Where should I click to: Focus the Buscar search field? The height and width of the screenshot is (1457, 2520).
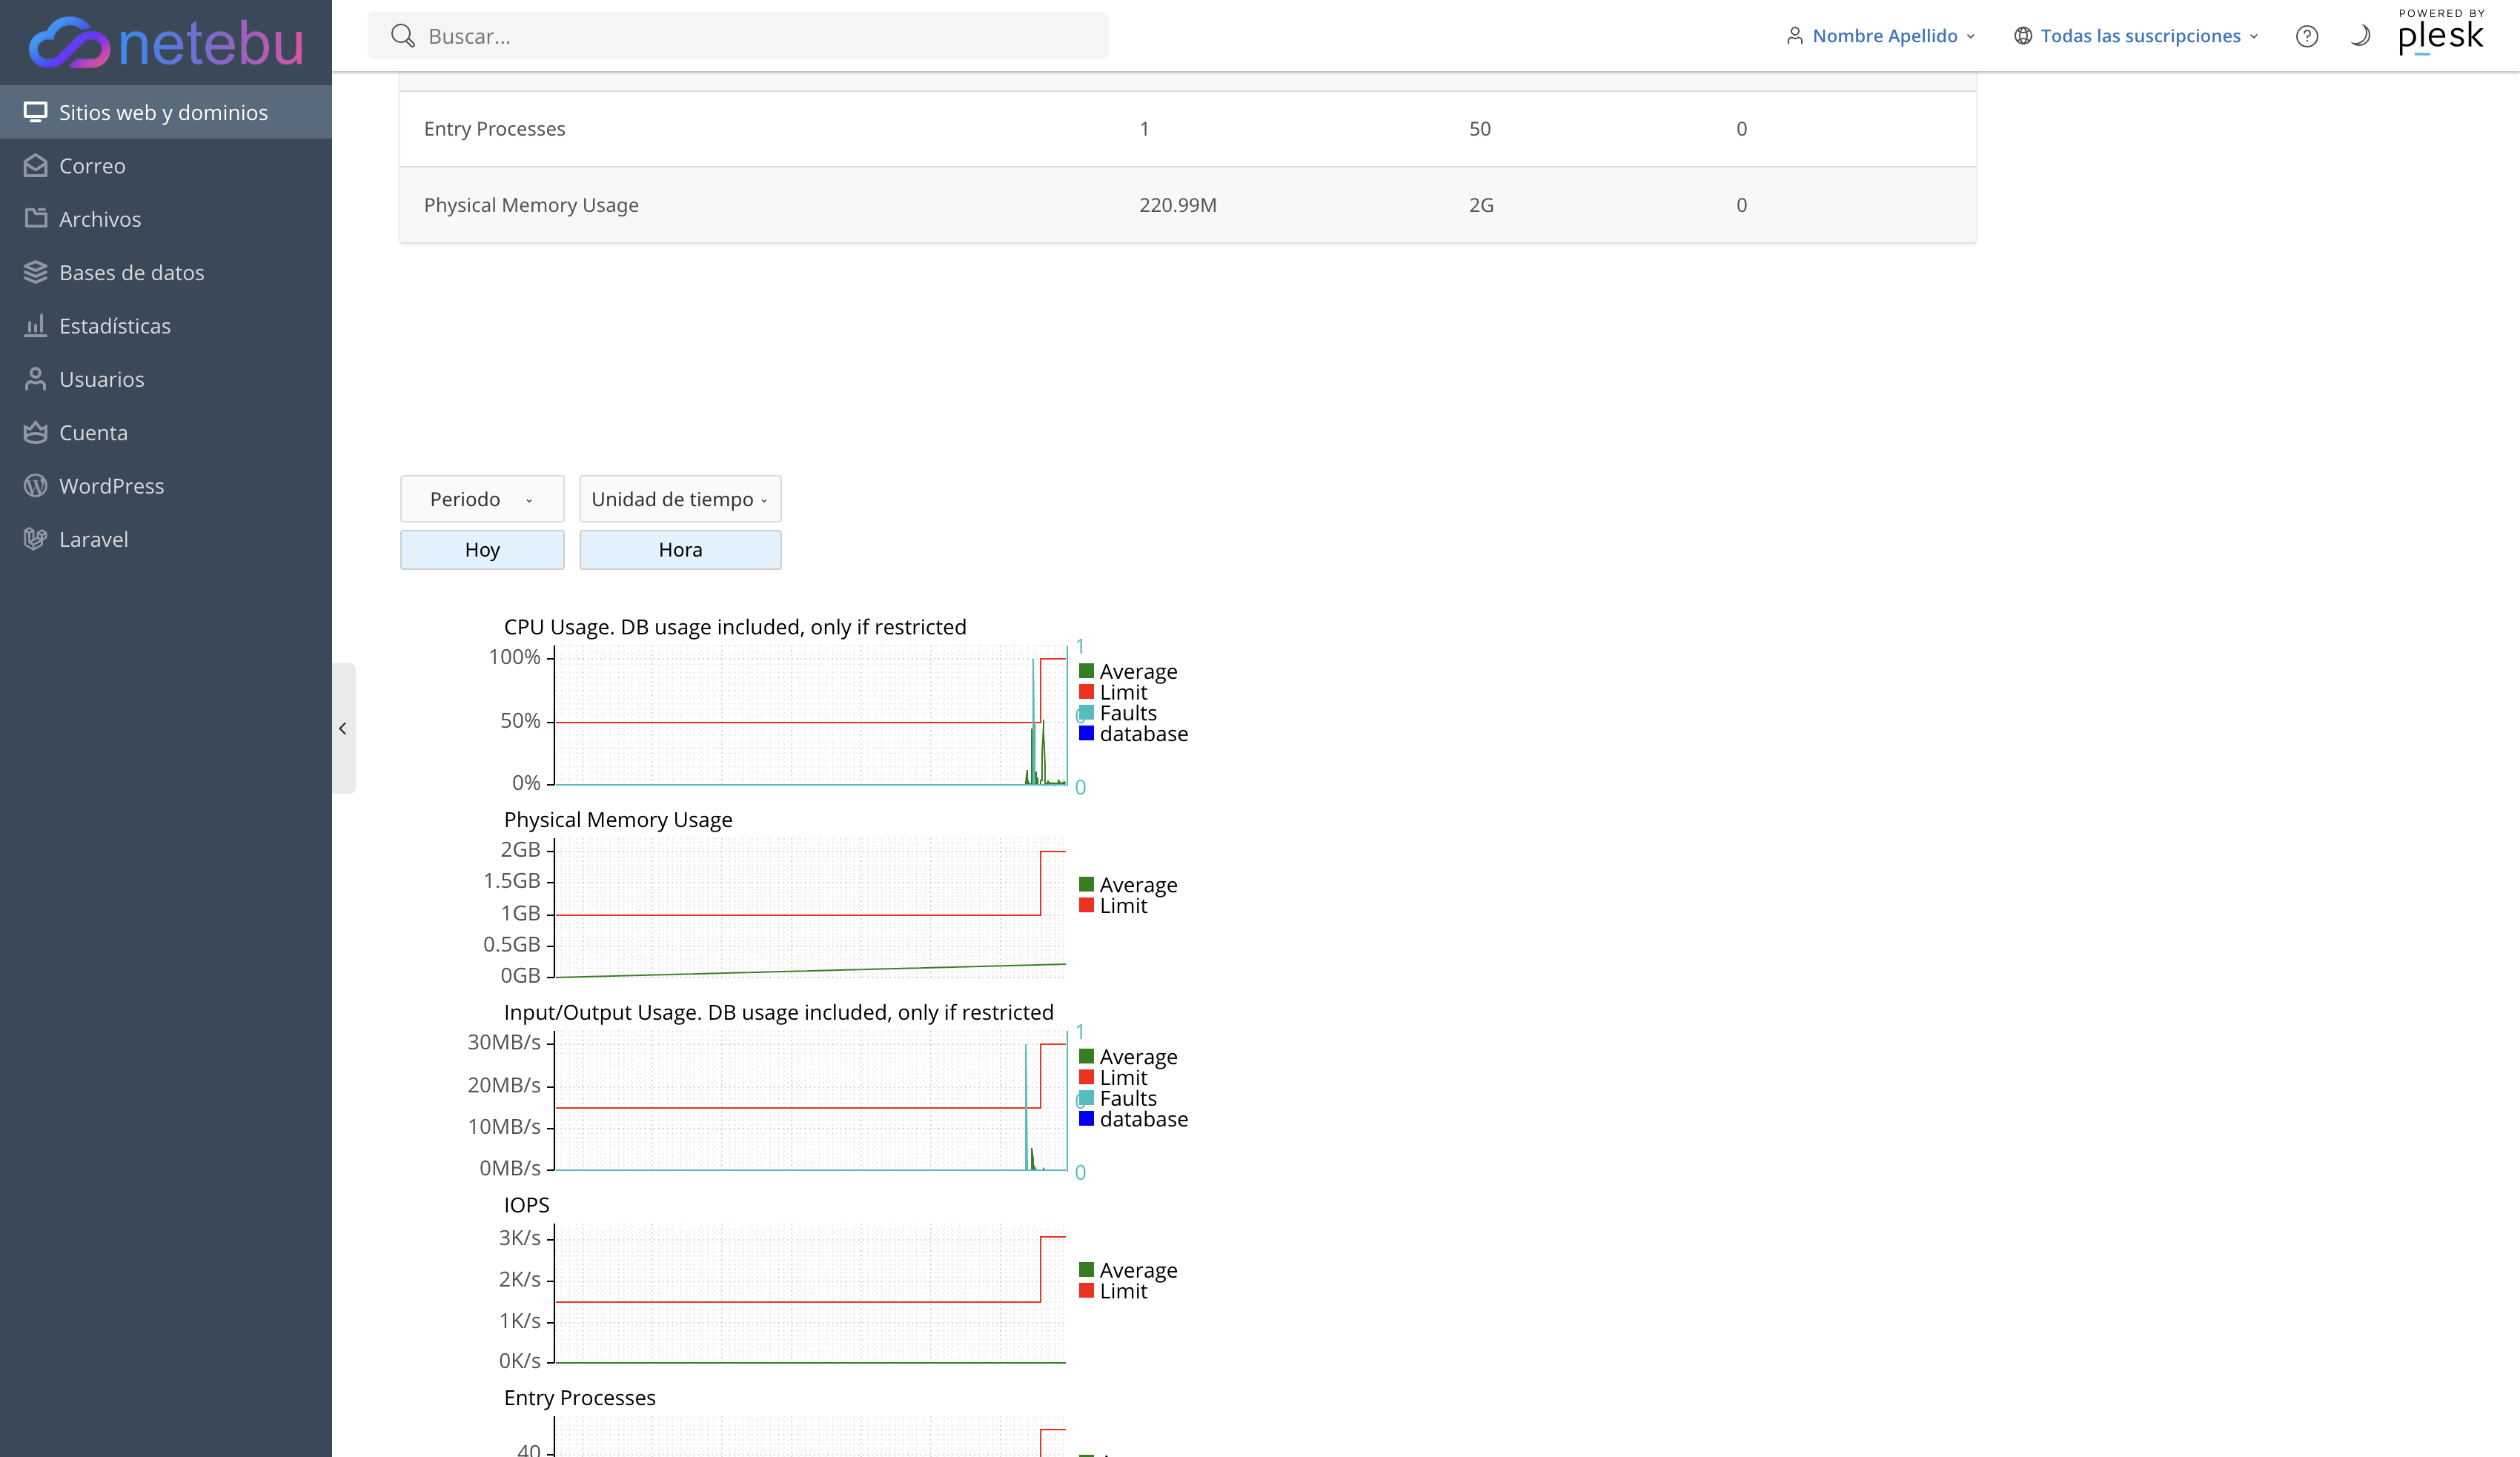738,36
